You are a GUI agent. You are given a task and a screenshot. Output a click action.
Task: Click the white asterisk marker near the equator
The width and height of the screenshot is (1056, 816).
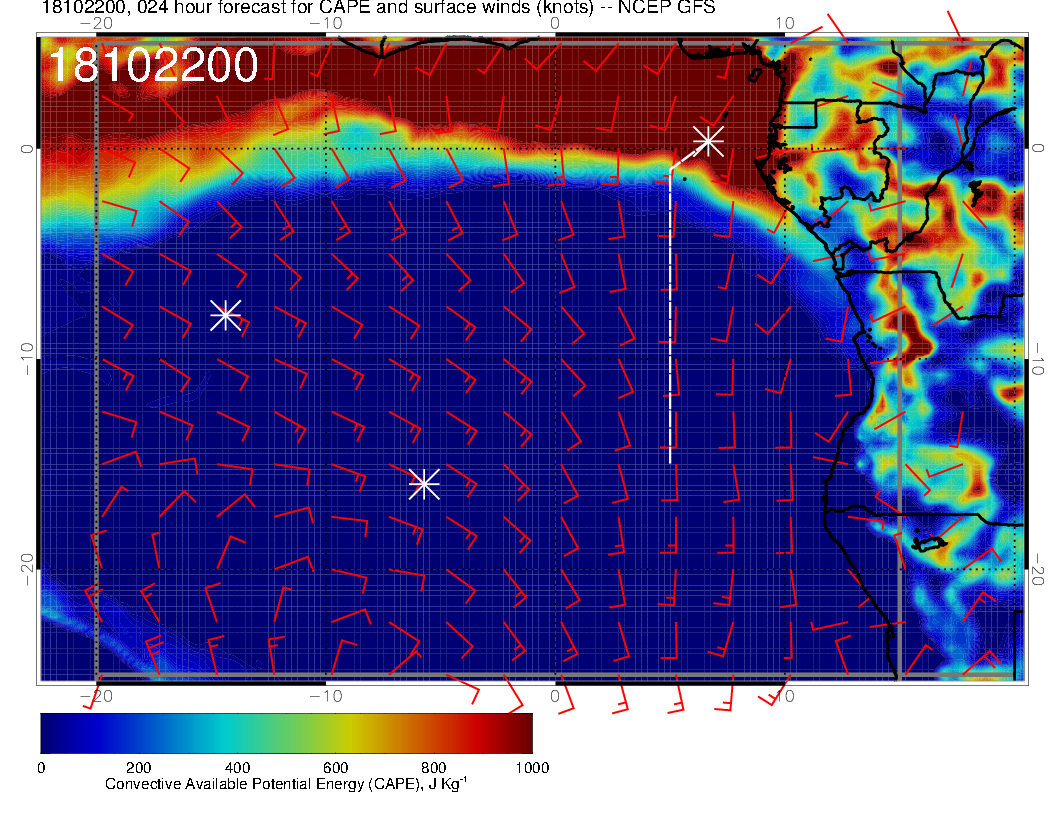pyautogui.click(x=708, y=141)
